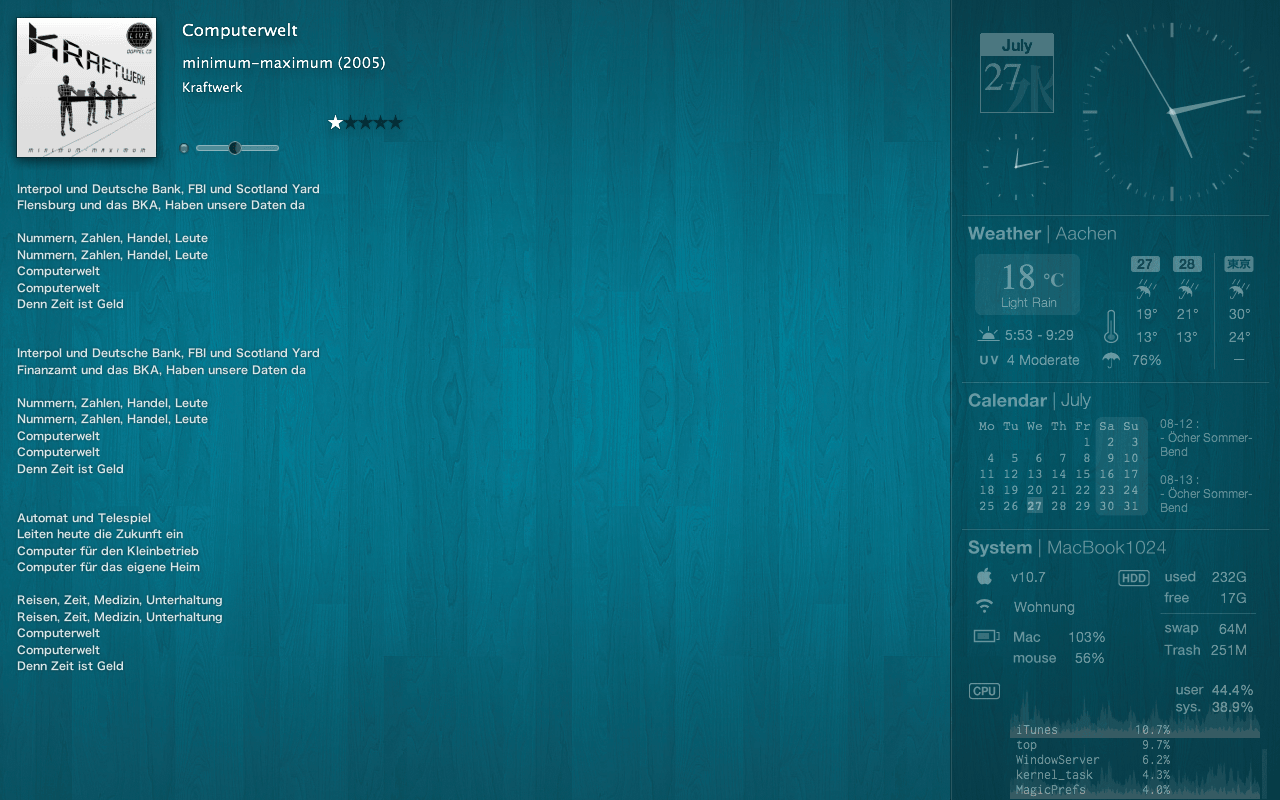Viewport: 1280px width, 800px height.
Task: Click the Wohnung network name
Action: click(x=1044, y=607)
